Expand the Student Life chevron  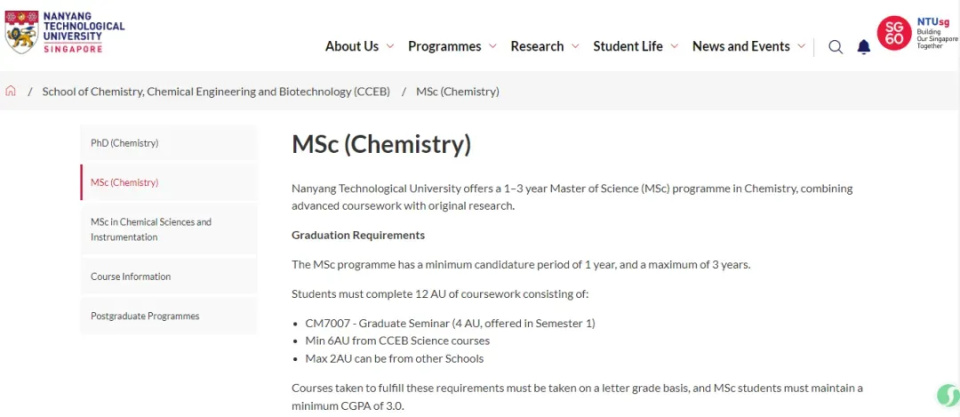pyautogui.click(x=674, y=47)
